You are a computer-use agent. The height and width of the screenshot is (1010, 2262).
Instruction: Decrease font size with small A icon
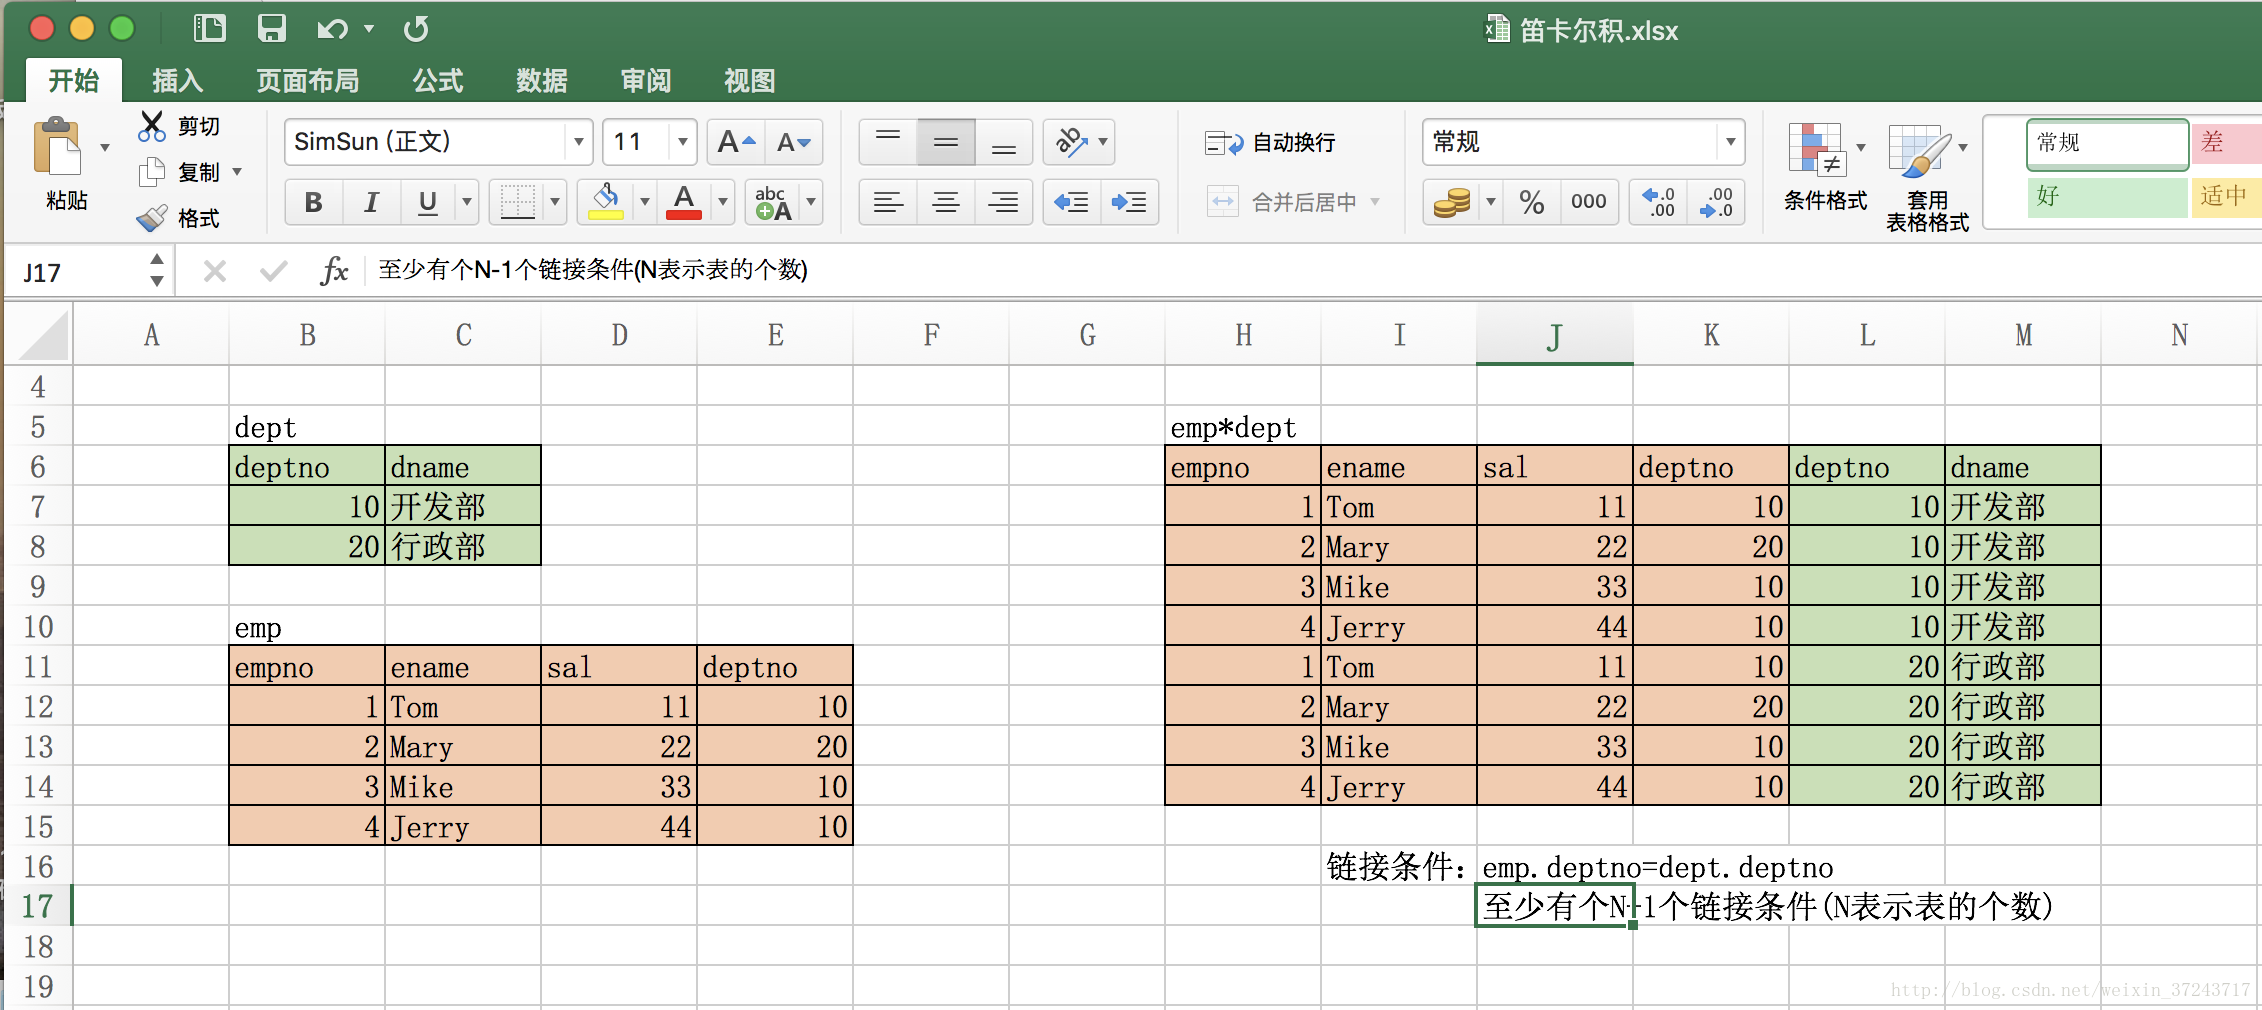click(794, 142)
